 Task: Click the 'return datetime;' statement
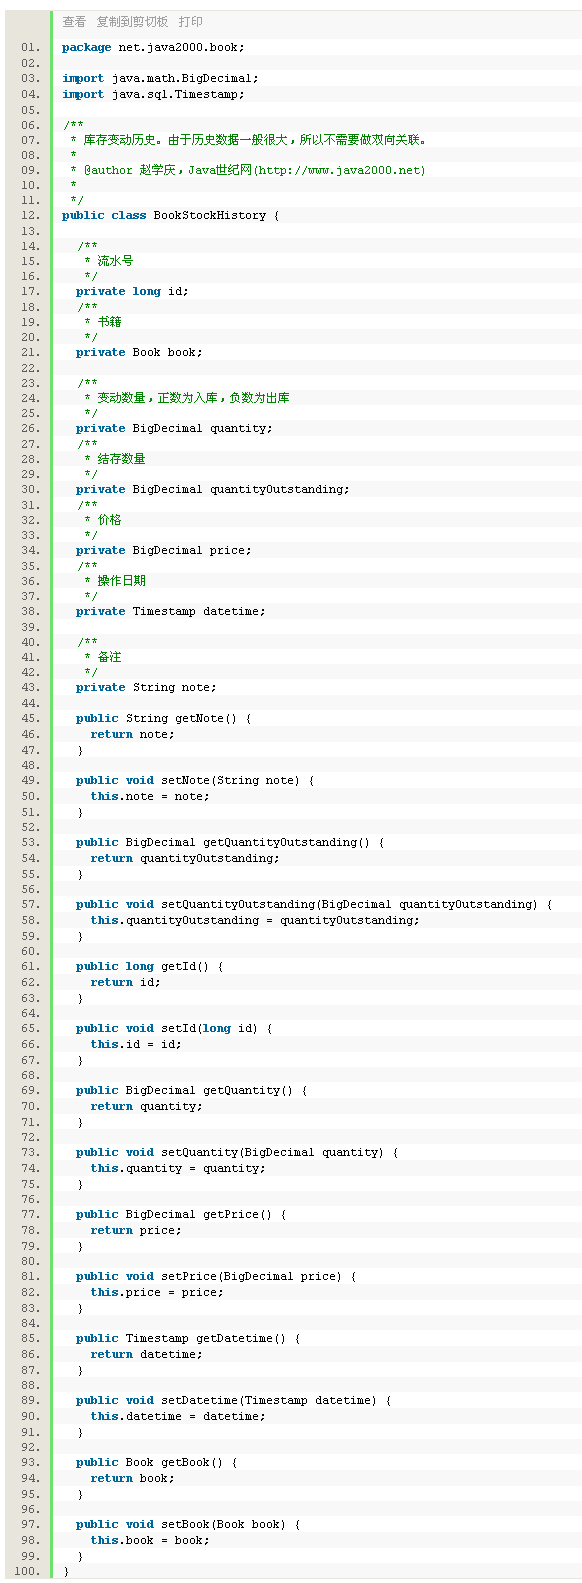pos(146,1354)
